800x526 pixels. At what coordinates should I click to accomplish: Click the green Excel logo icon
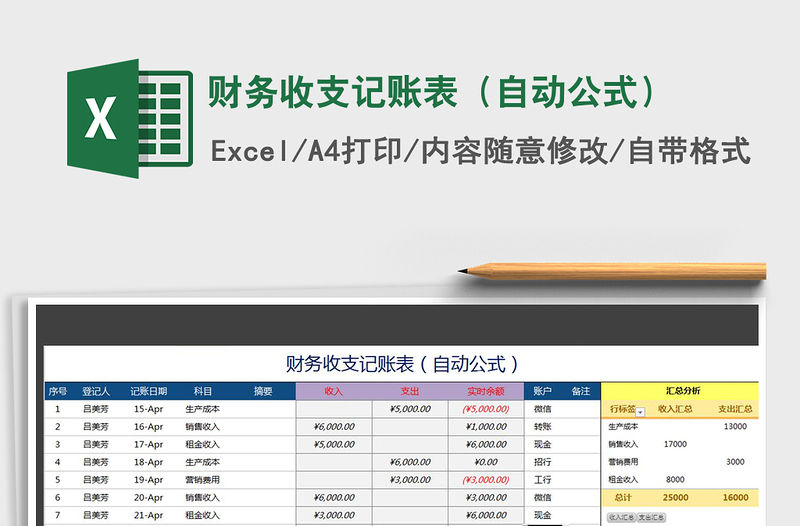130,118
